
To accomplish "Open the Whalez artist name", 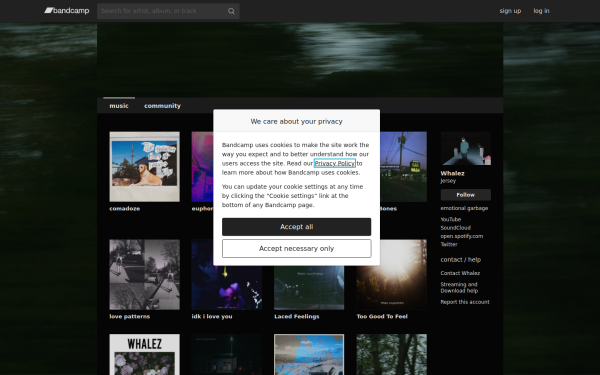I will point(452,173).
